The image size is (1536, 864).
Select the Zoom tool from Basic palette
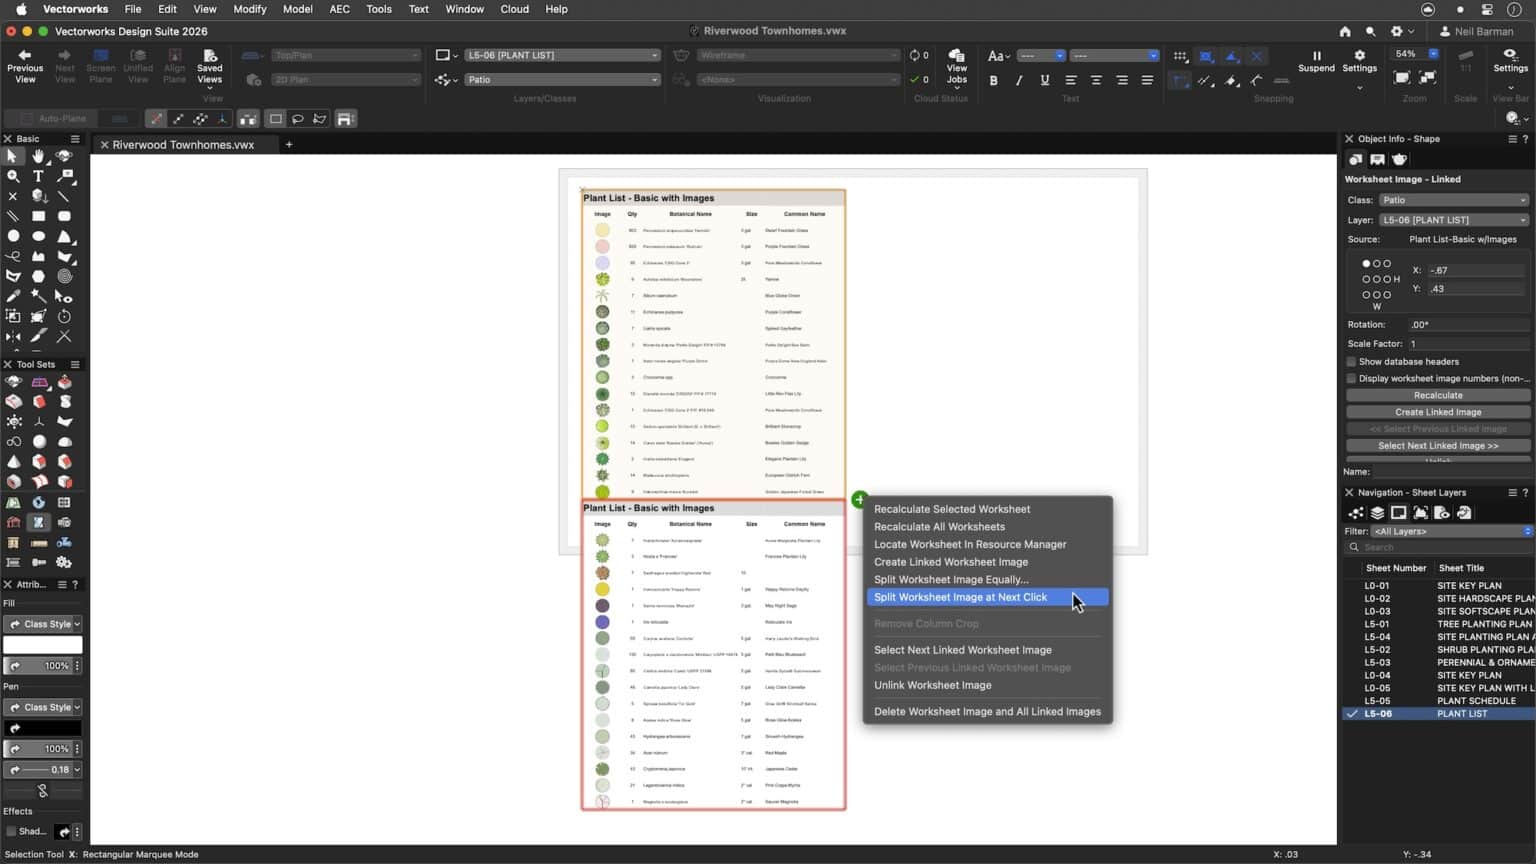point(13,176)
